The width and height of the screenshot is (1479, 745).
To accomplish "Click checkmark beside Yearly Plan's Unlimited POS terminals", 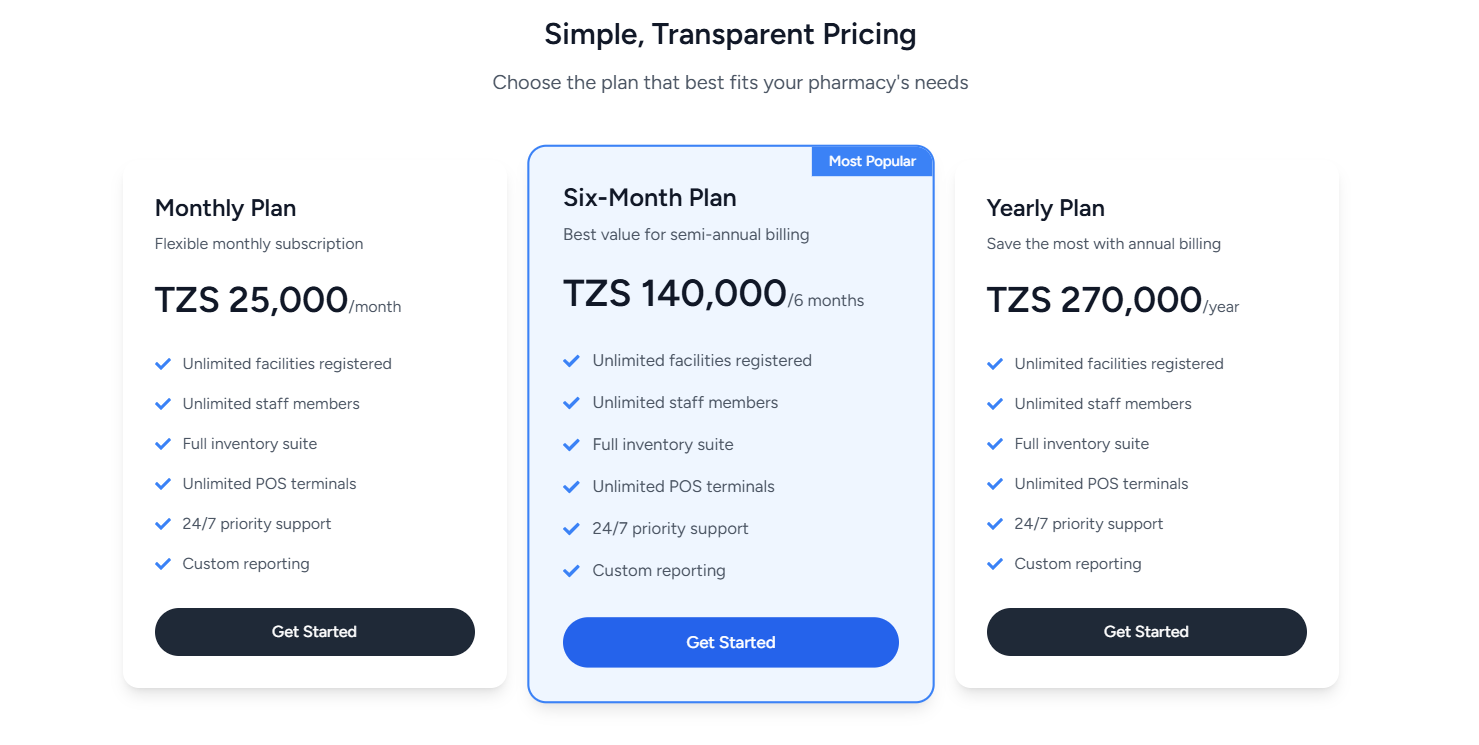I will tap(995, 484).
